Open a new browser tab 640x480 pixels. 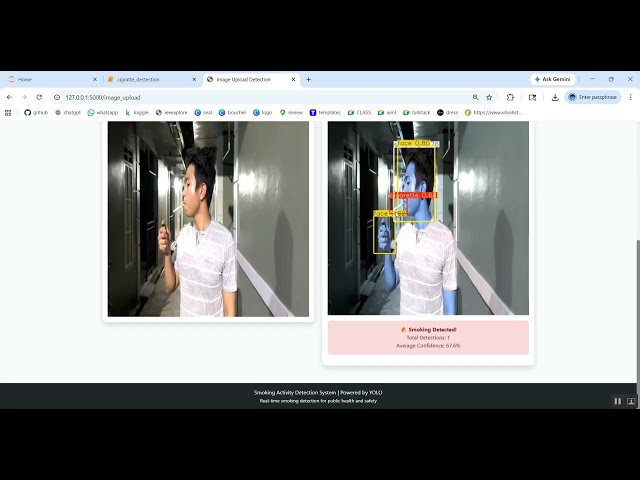[x=309, y=80]
